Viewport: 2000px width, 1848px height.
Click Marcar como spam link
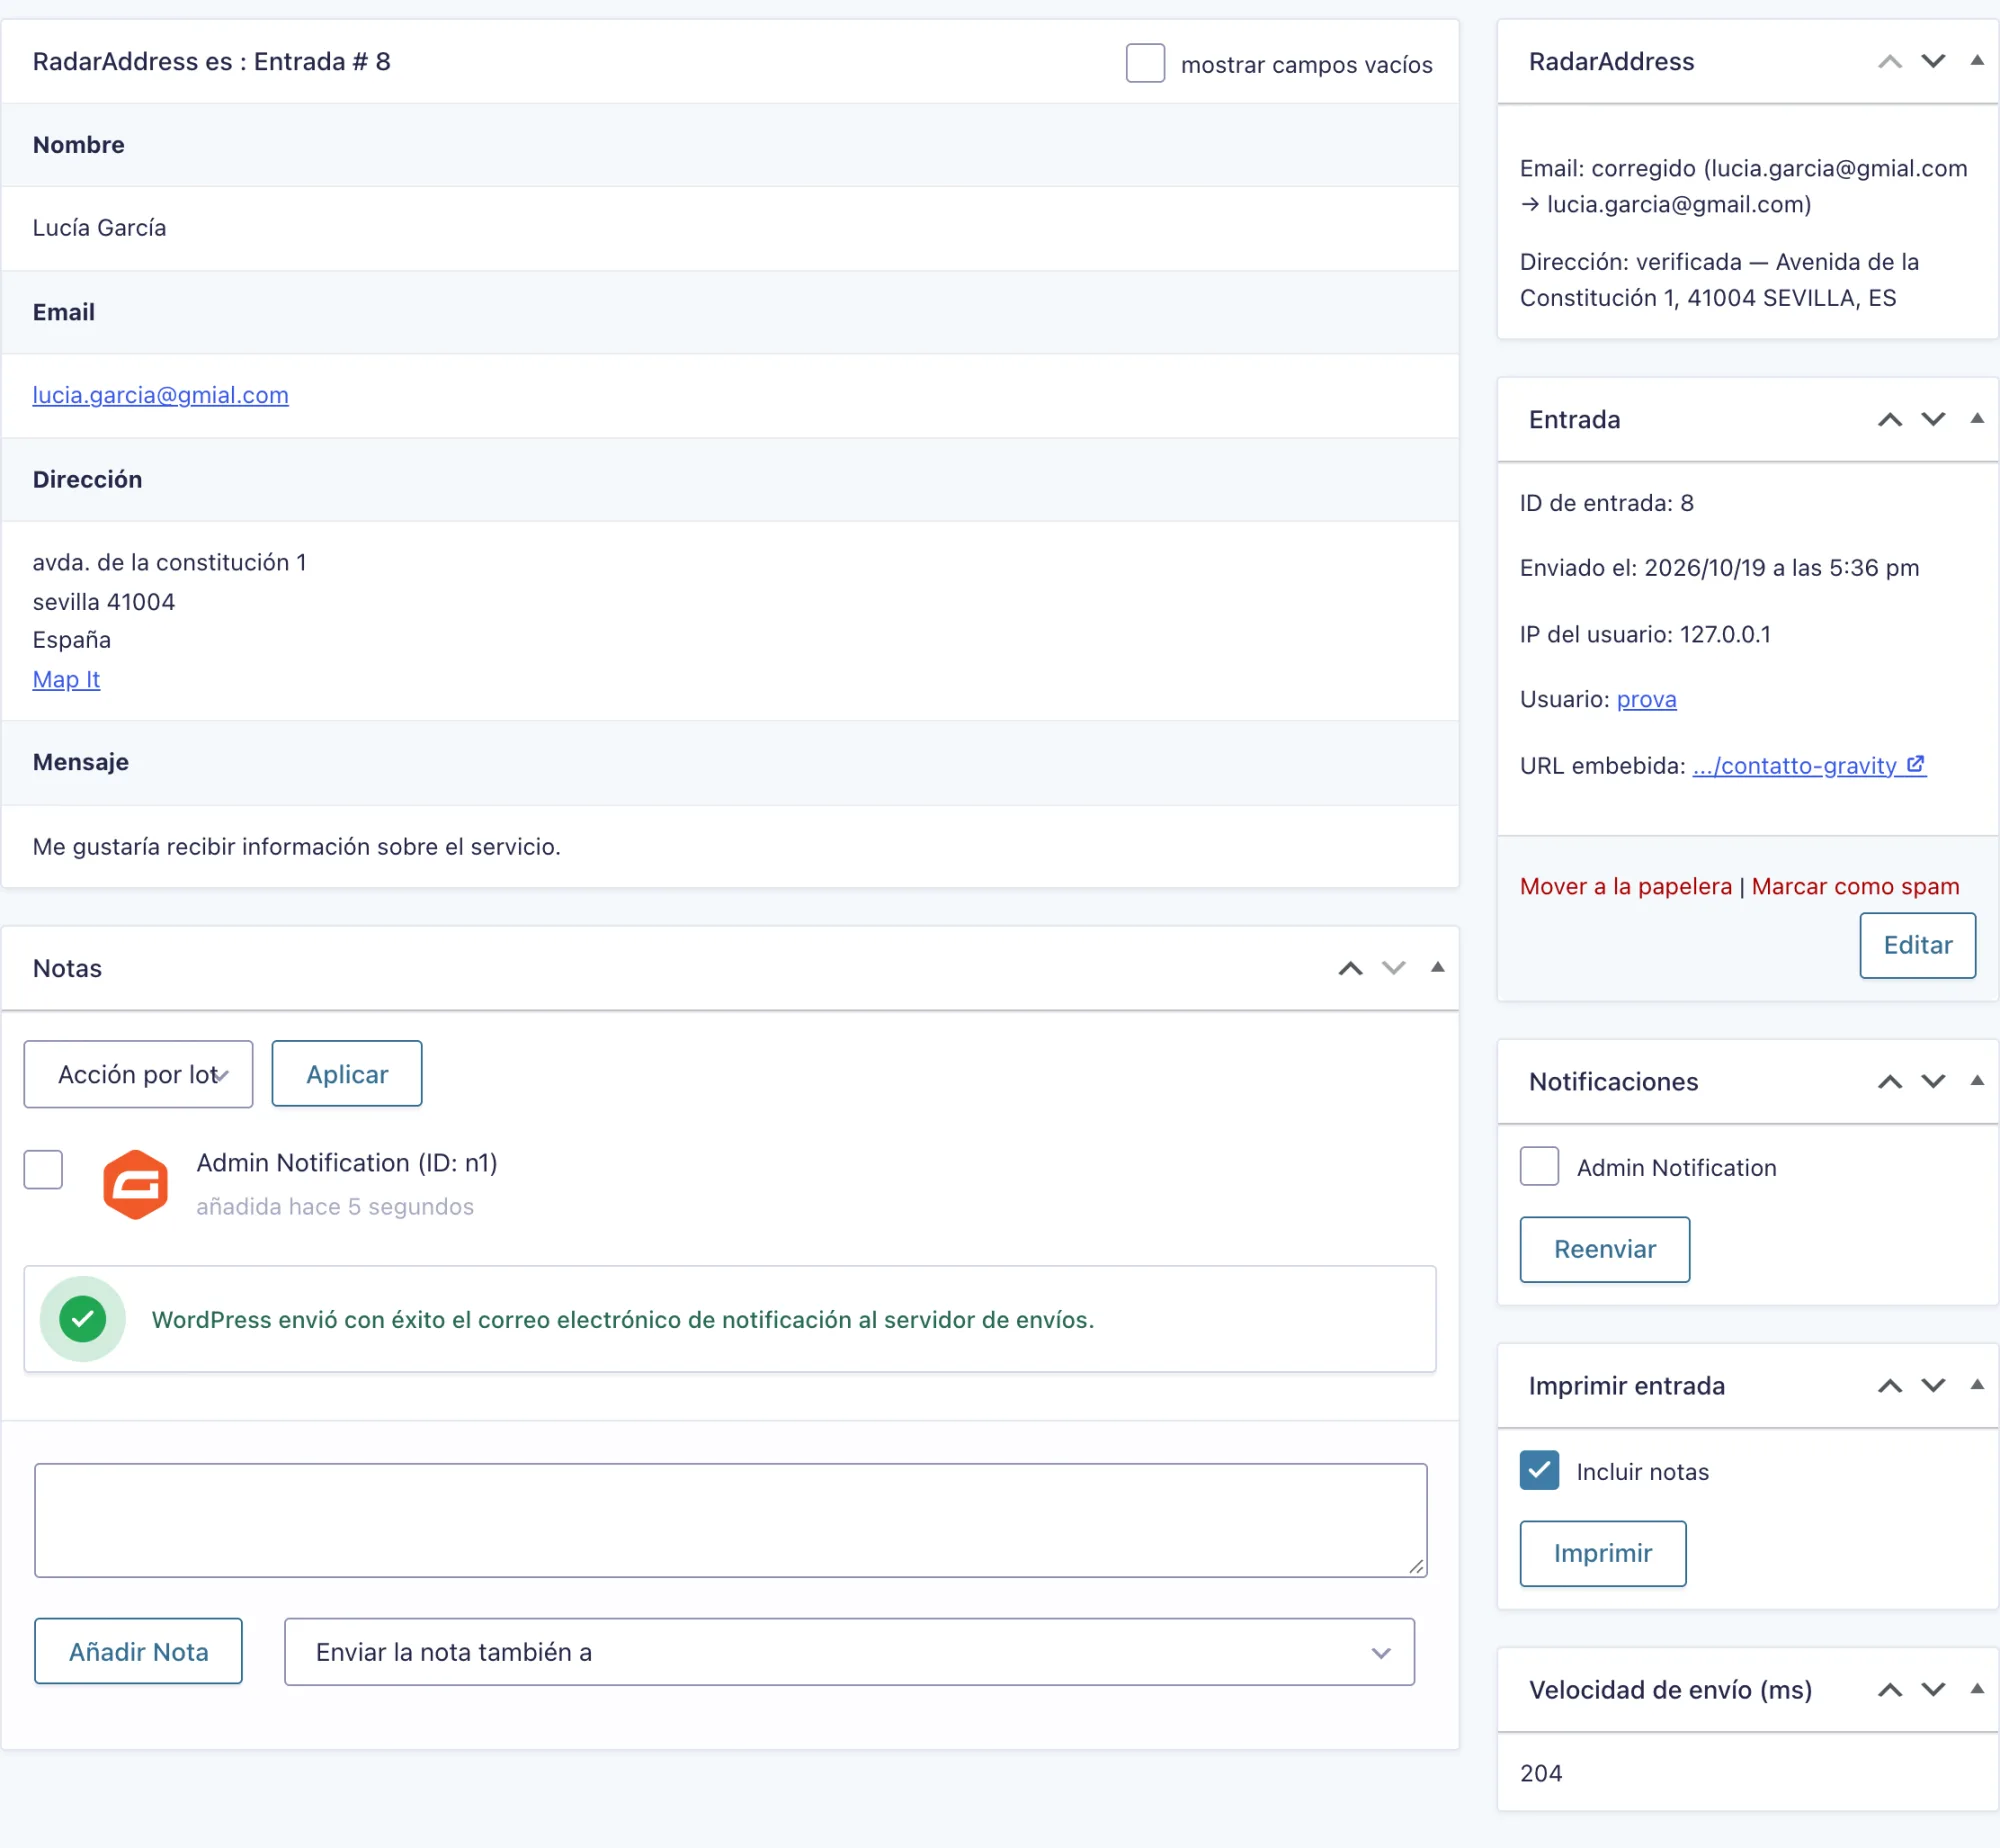pos(1855,886)
